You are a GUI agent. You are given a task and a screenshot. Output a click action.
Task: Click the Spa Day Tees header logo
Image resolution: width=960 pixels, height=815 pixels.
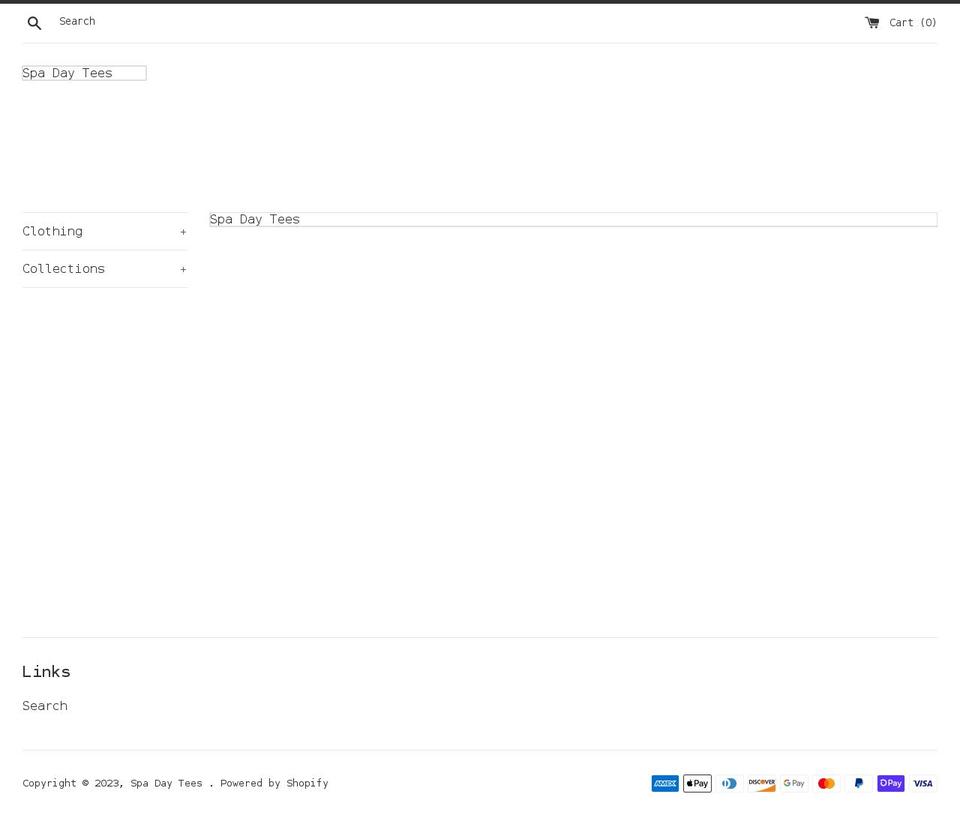coord(68,73)
